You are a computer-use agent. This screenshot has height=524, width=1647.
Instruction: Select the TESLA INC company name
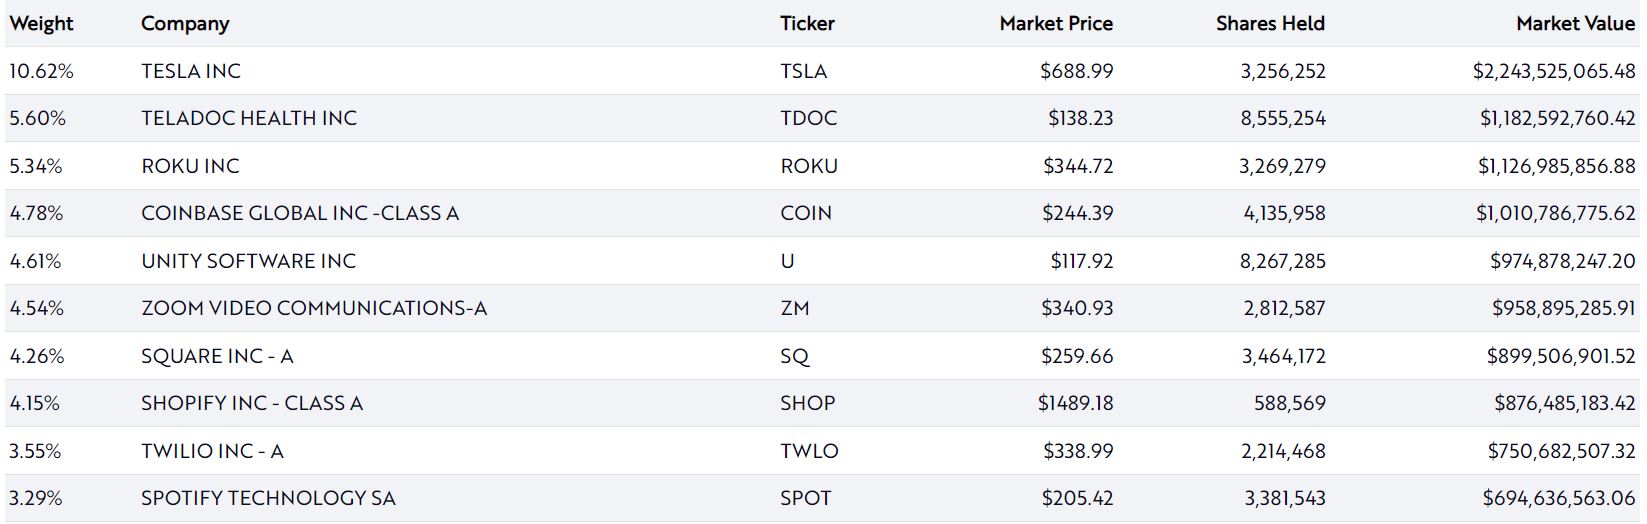[x=191, y=71]
